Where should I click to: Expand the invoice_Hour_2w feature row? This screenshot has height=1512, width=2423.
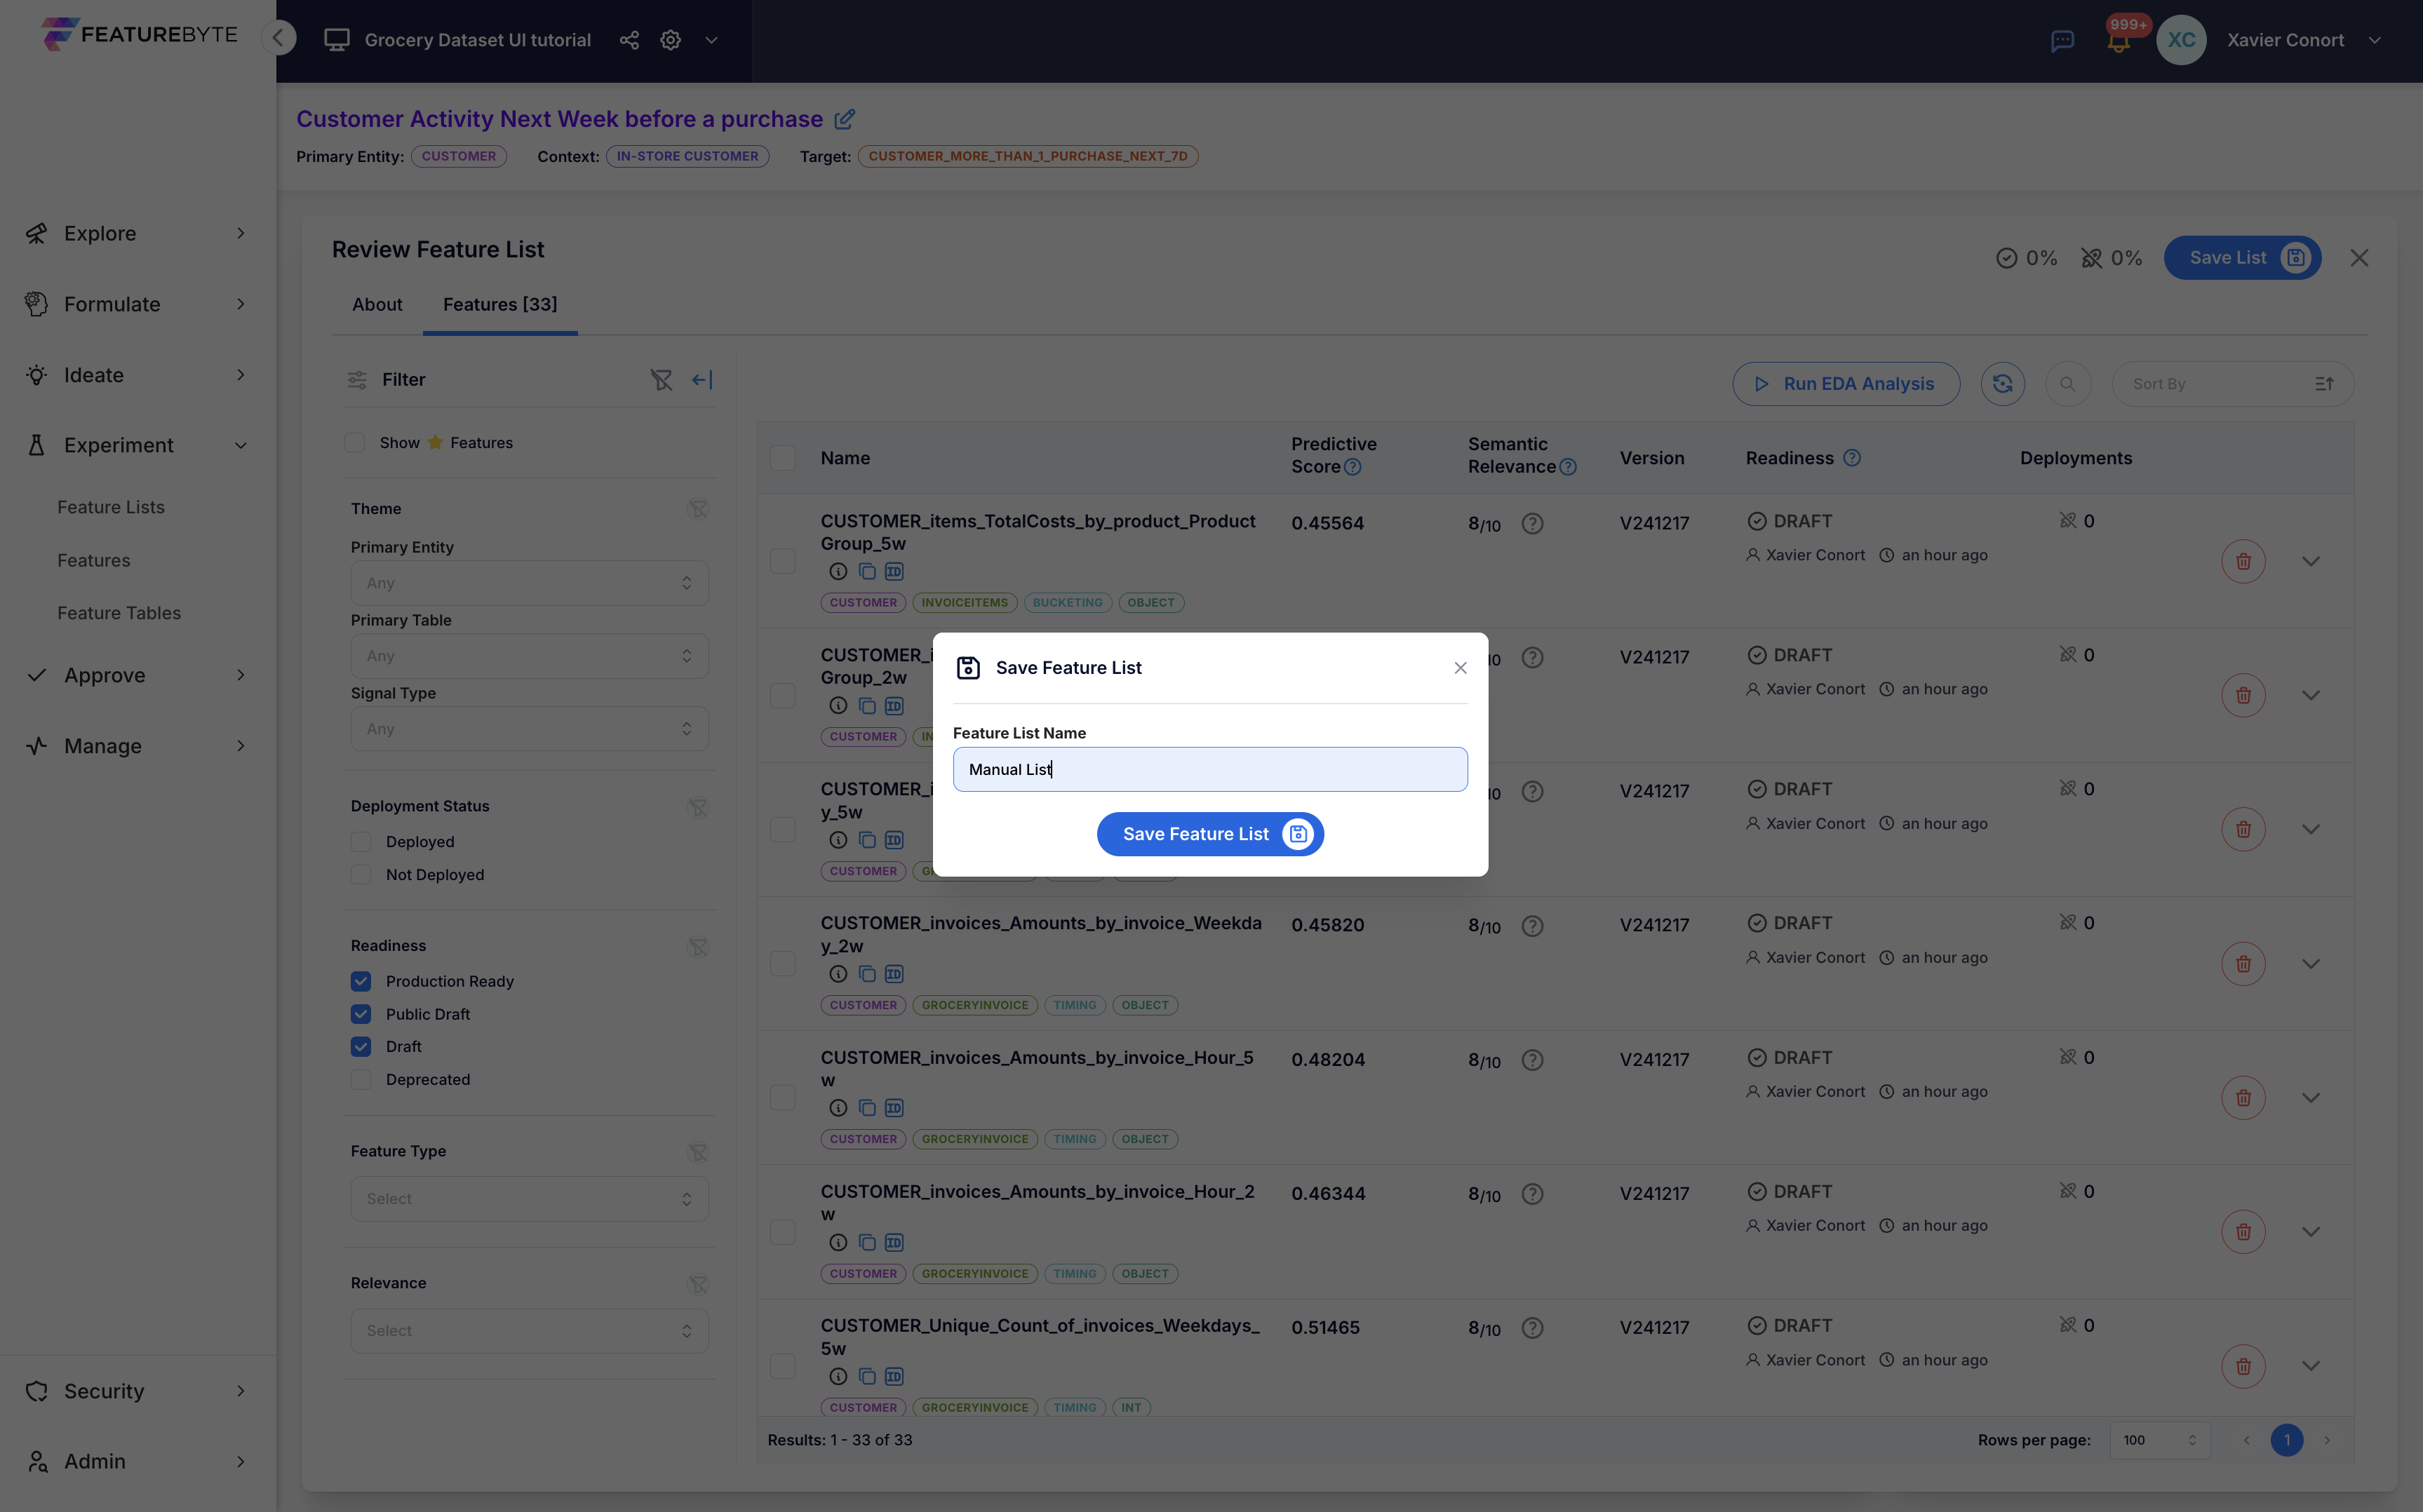[x=2310, y=1232]
